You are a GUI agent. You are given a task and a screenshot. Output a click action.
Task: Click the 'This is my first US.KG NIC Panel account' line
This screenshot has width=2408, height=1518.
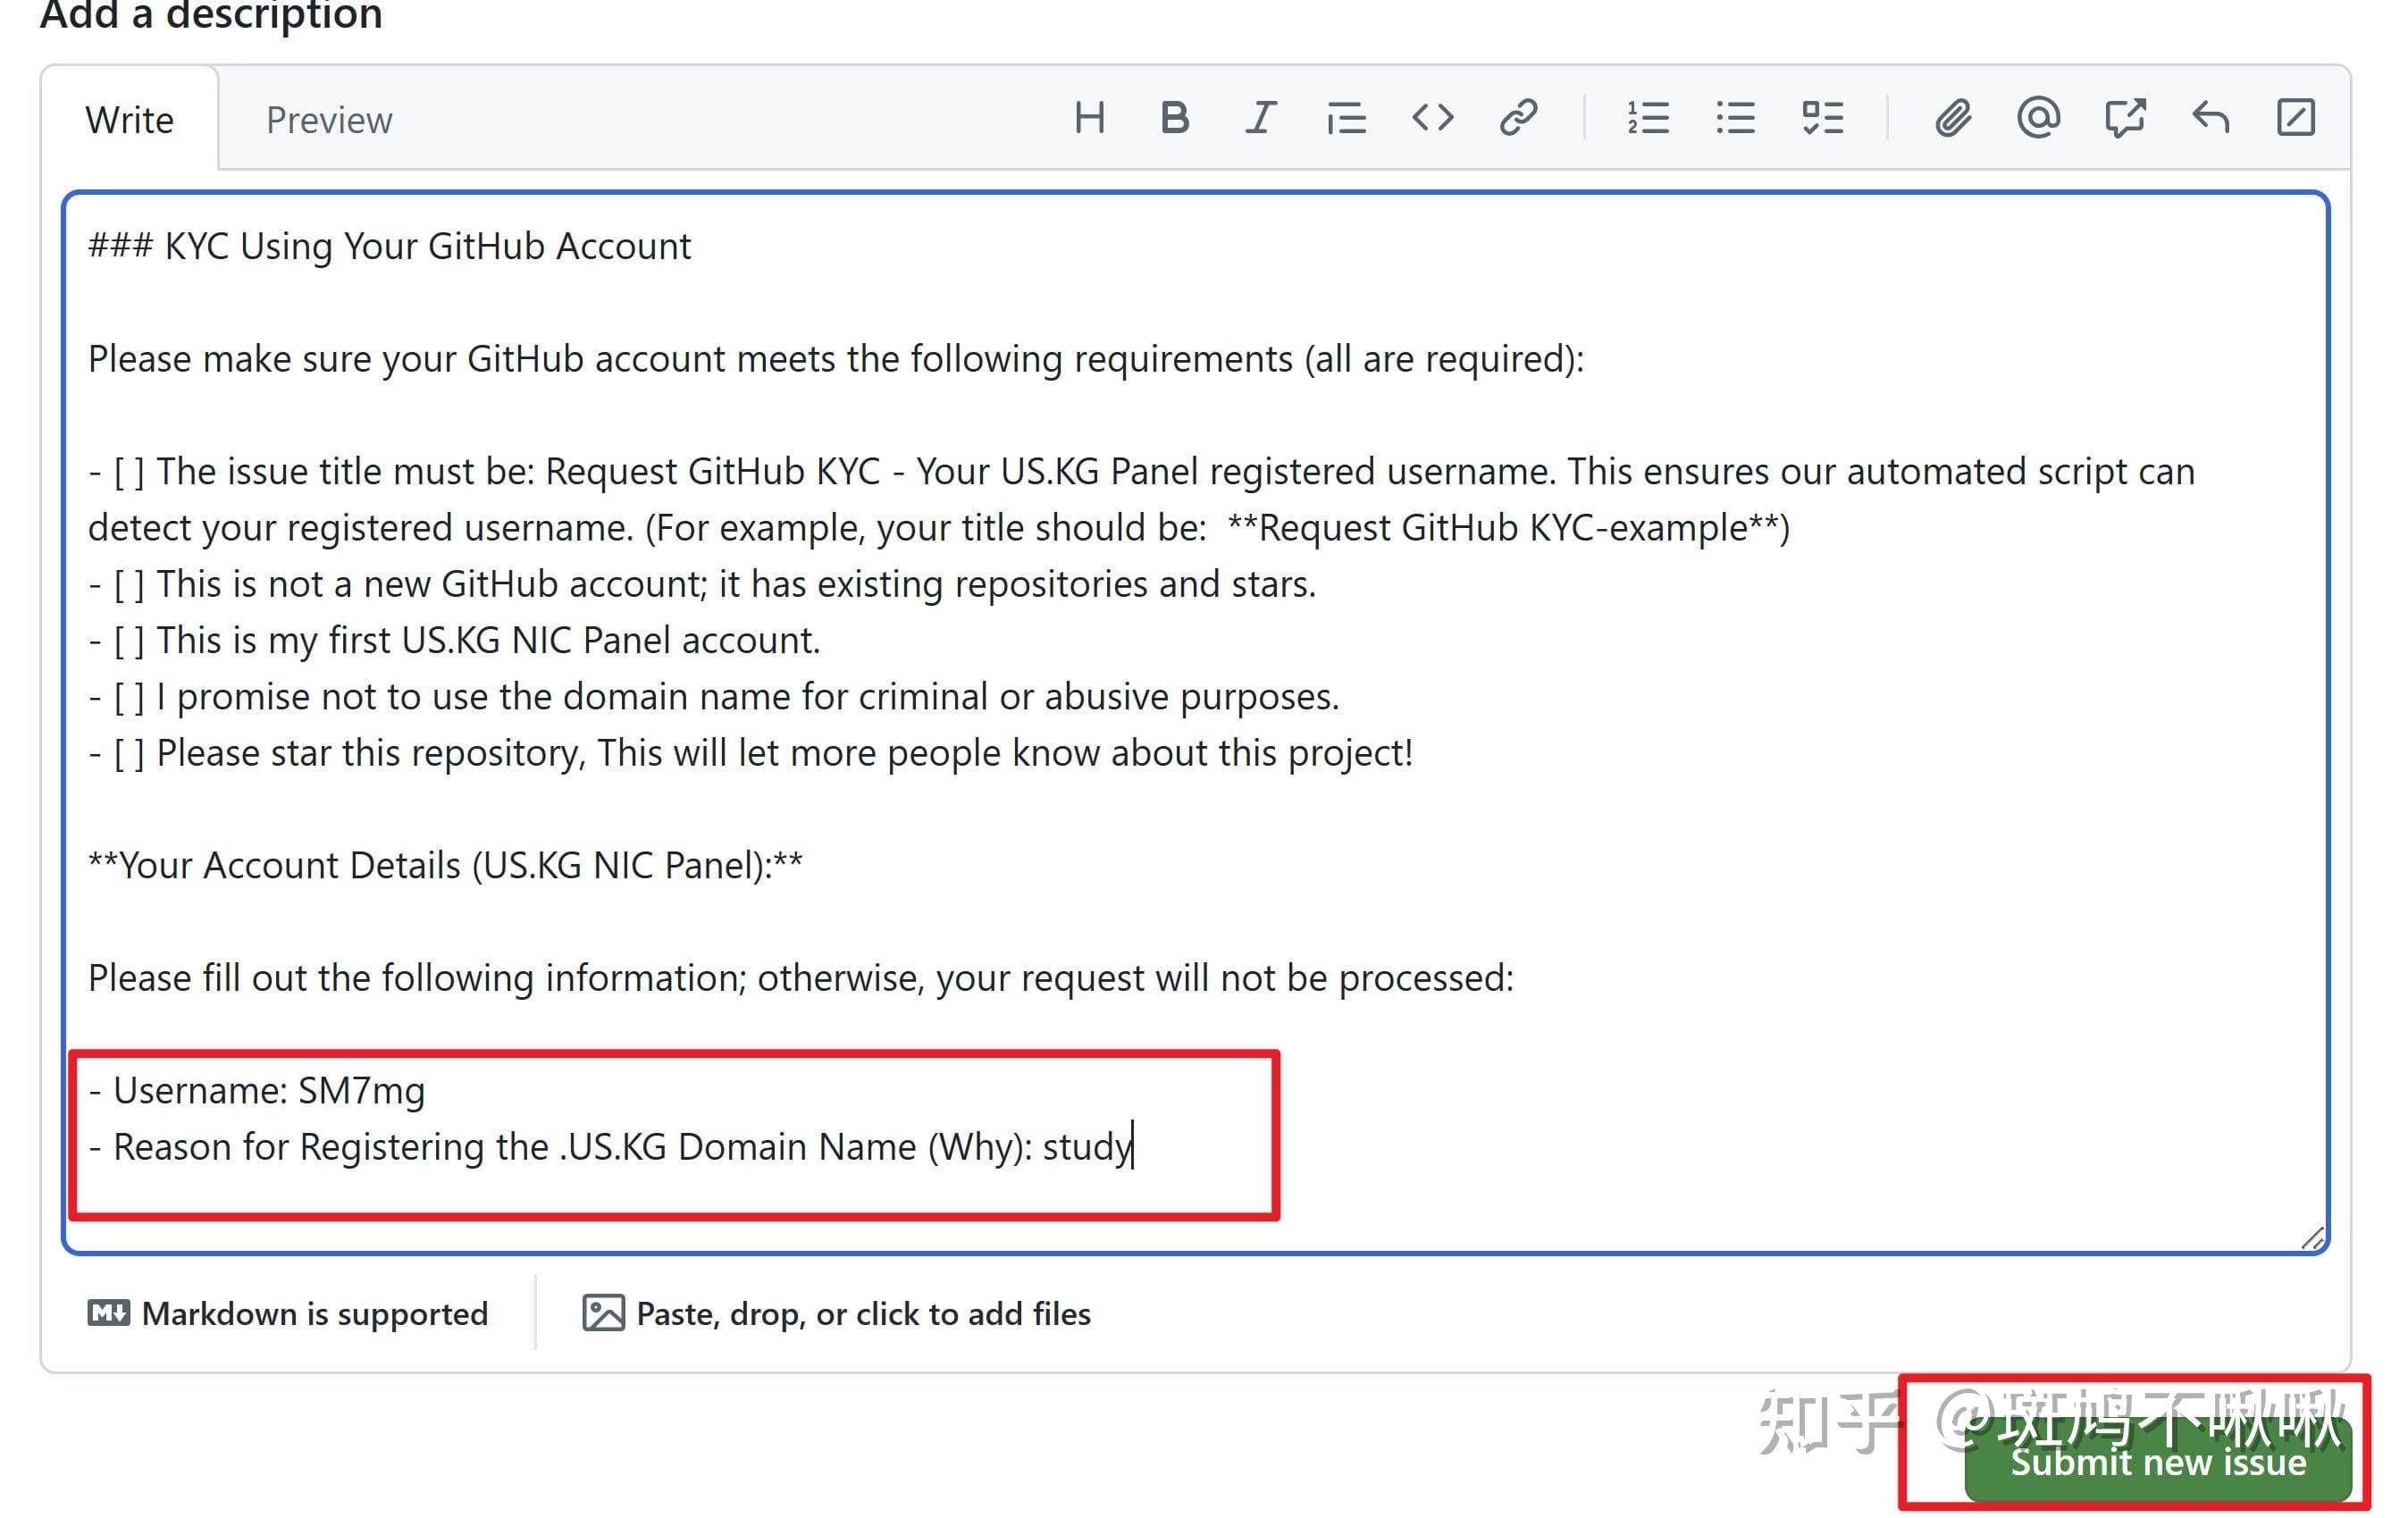click(x=454, y=640)
